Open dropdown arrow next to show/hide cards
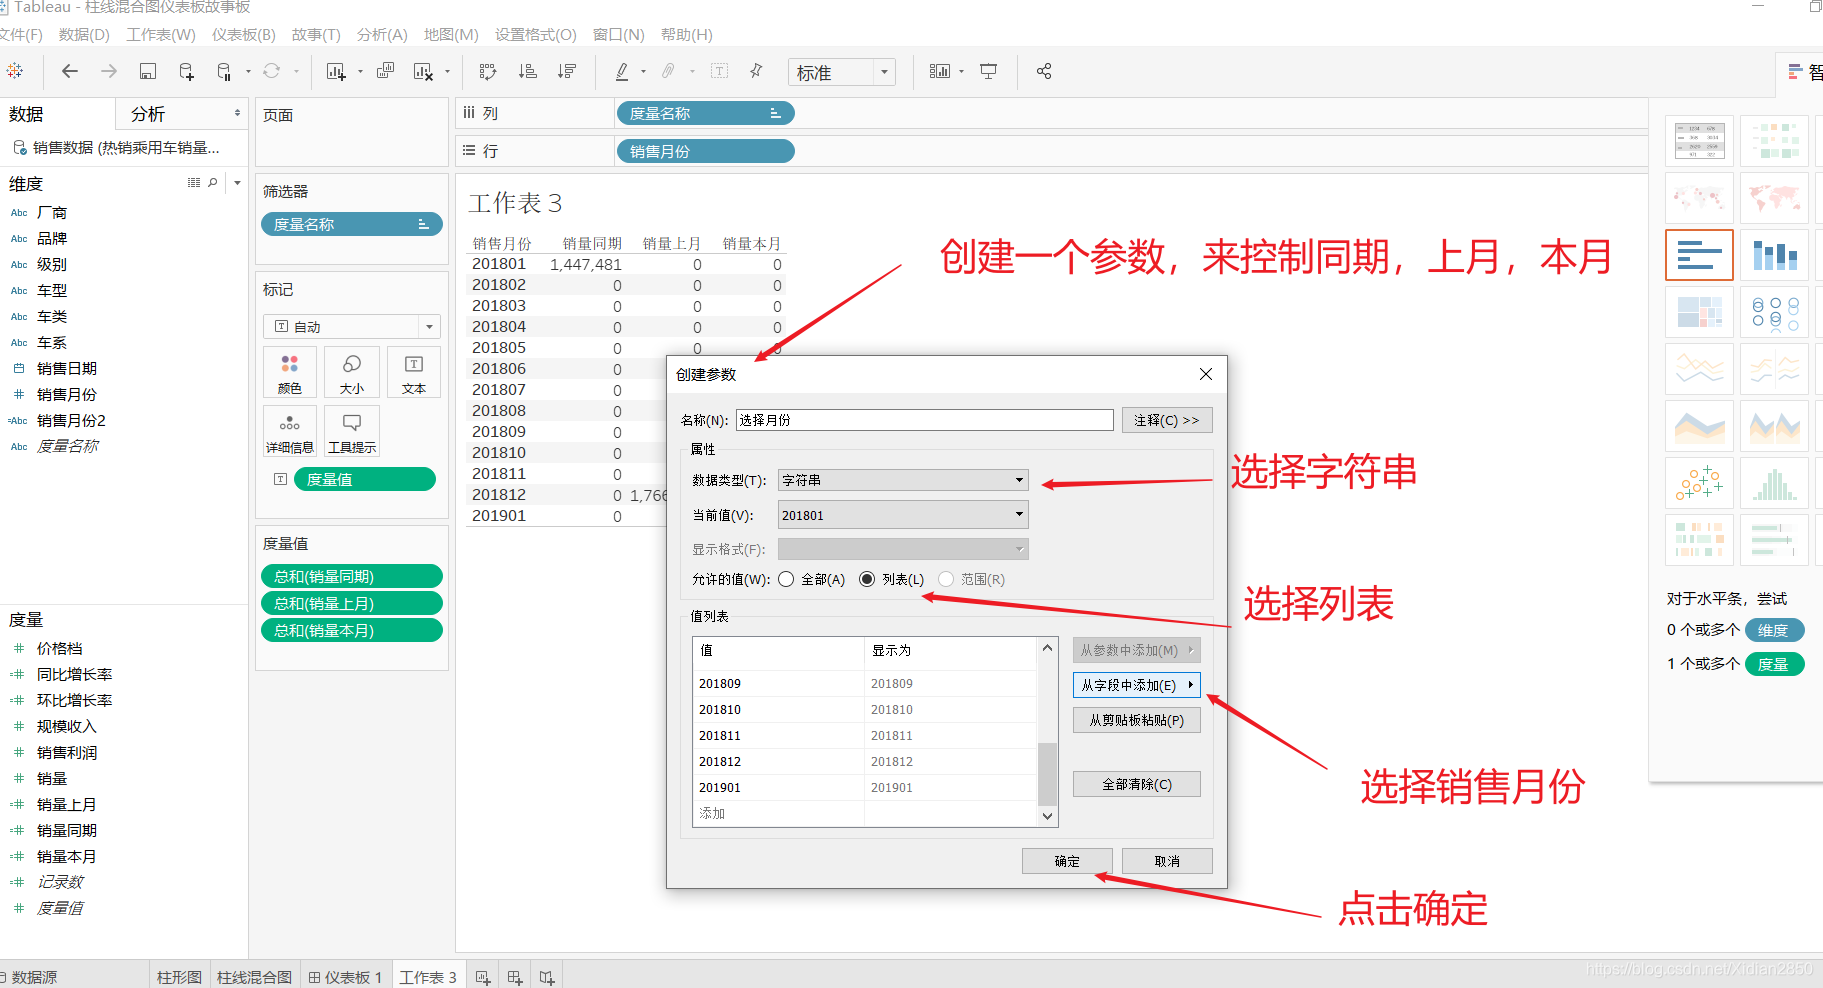This screenshot has height=988, width=1823. pyautogui.click(x=962, y=71)
